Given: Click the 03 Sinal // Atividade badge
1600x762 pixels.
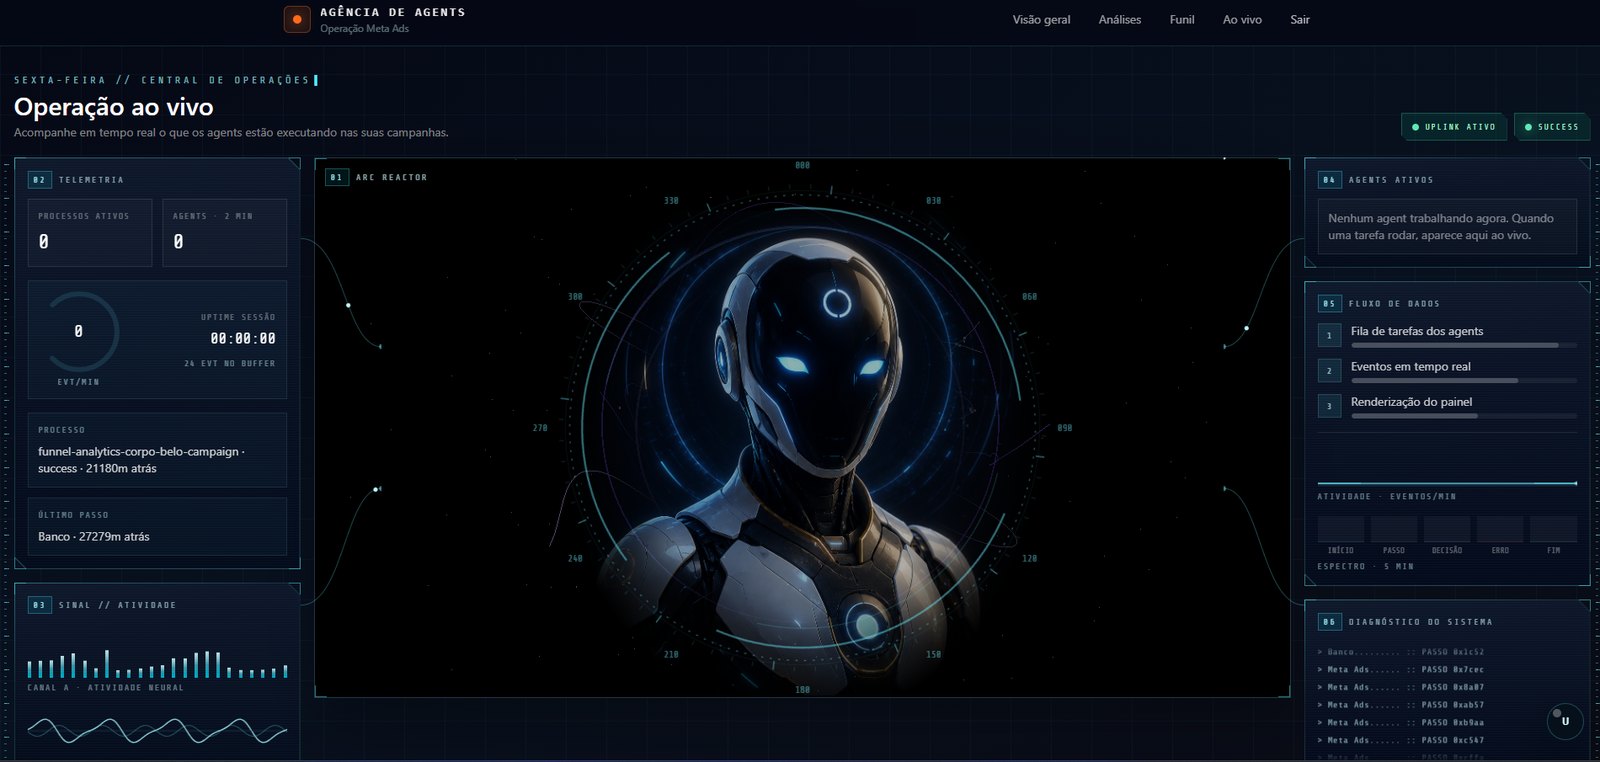Looking at the screenshot, I should [x=39, y=605].
